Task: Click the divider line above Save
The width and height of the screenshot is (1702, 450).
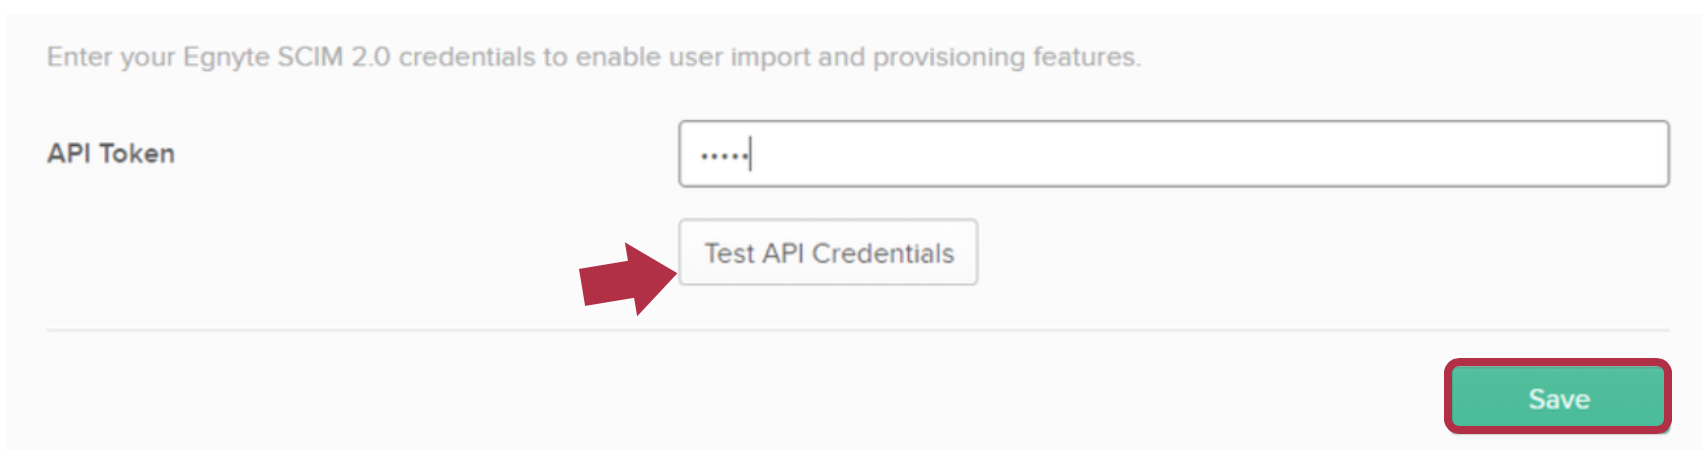Action: pyautogui.click(x=857, y=330)
